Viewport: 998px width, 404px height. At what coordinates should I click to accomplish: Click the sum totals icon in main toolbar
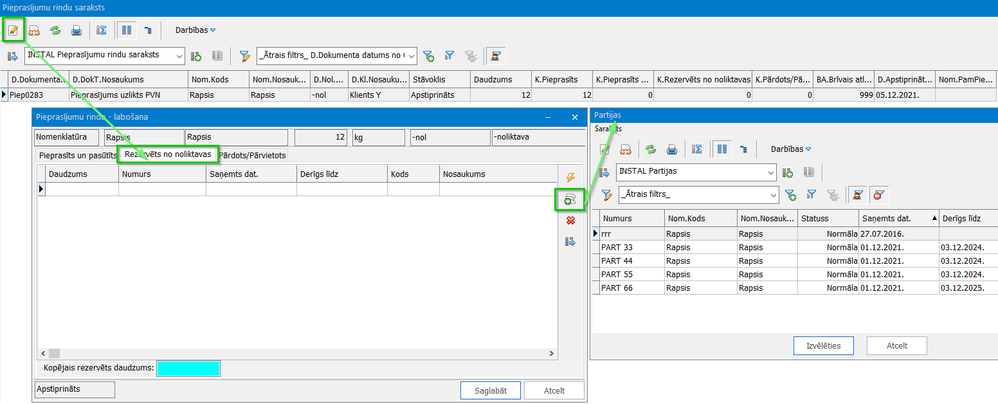click(101, 30)
